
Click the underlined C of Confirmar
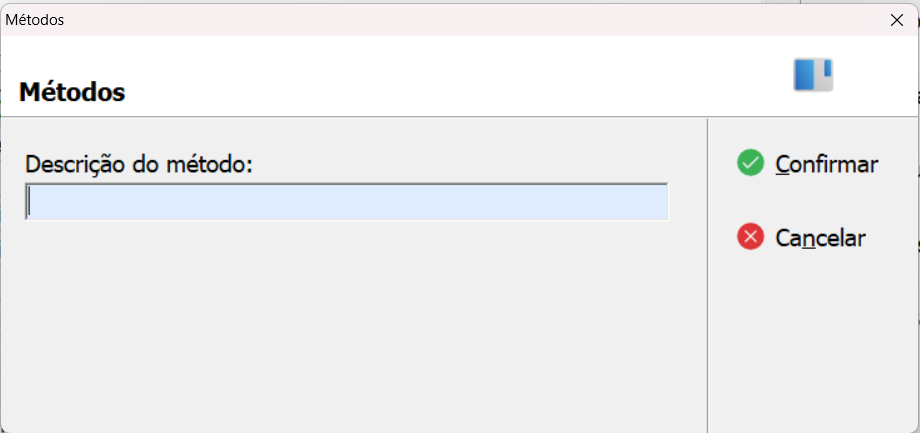pyautogui.click(x=782, y=164)
